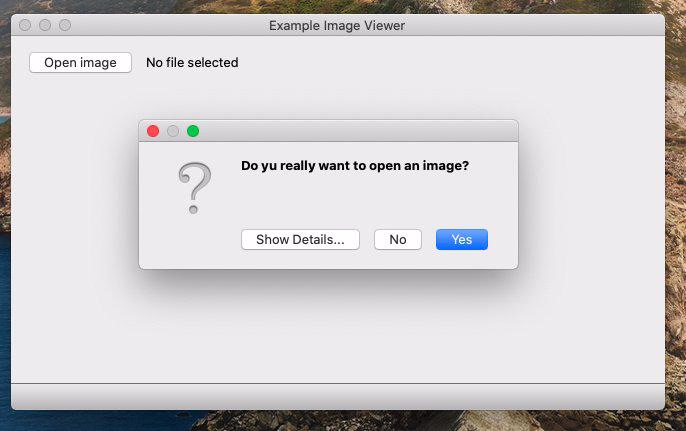
Task: Choose No in the dialog
Action: pos(398,240)
